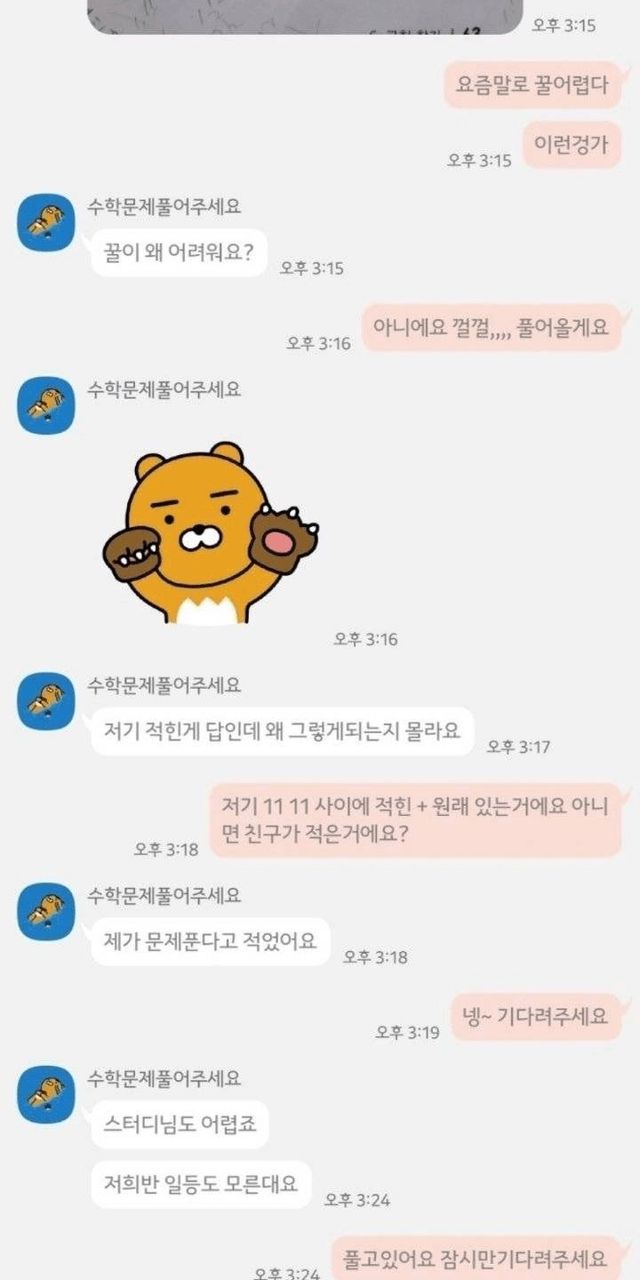Screen dimensions: 640x1280
Task: Tap the '아니에요 껄껄,,,, 풀어올게요' bubble
Action: (x=490, y=327)
